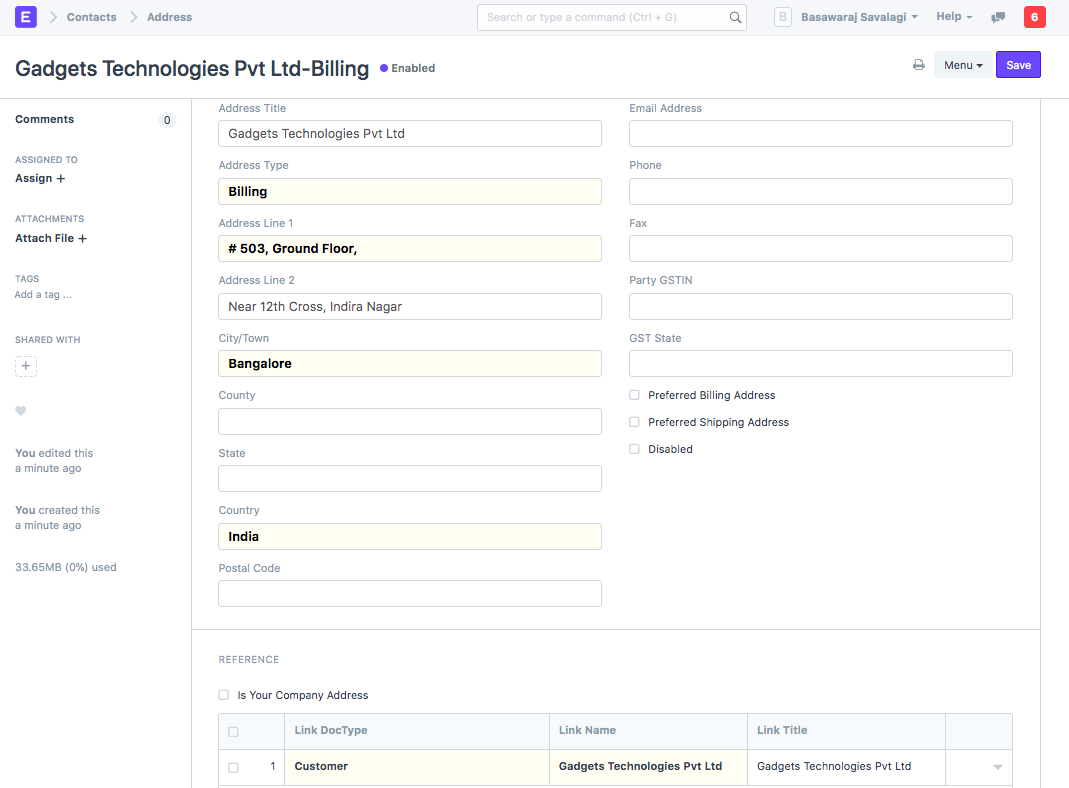Like this document with the heart icon
1069x788 pixels.
[x=21, y=411]
